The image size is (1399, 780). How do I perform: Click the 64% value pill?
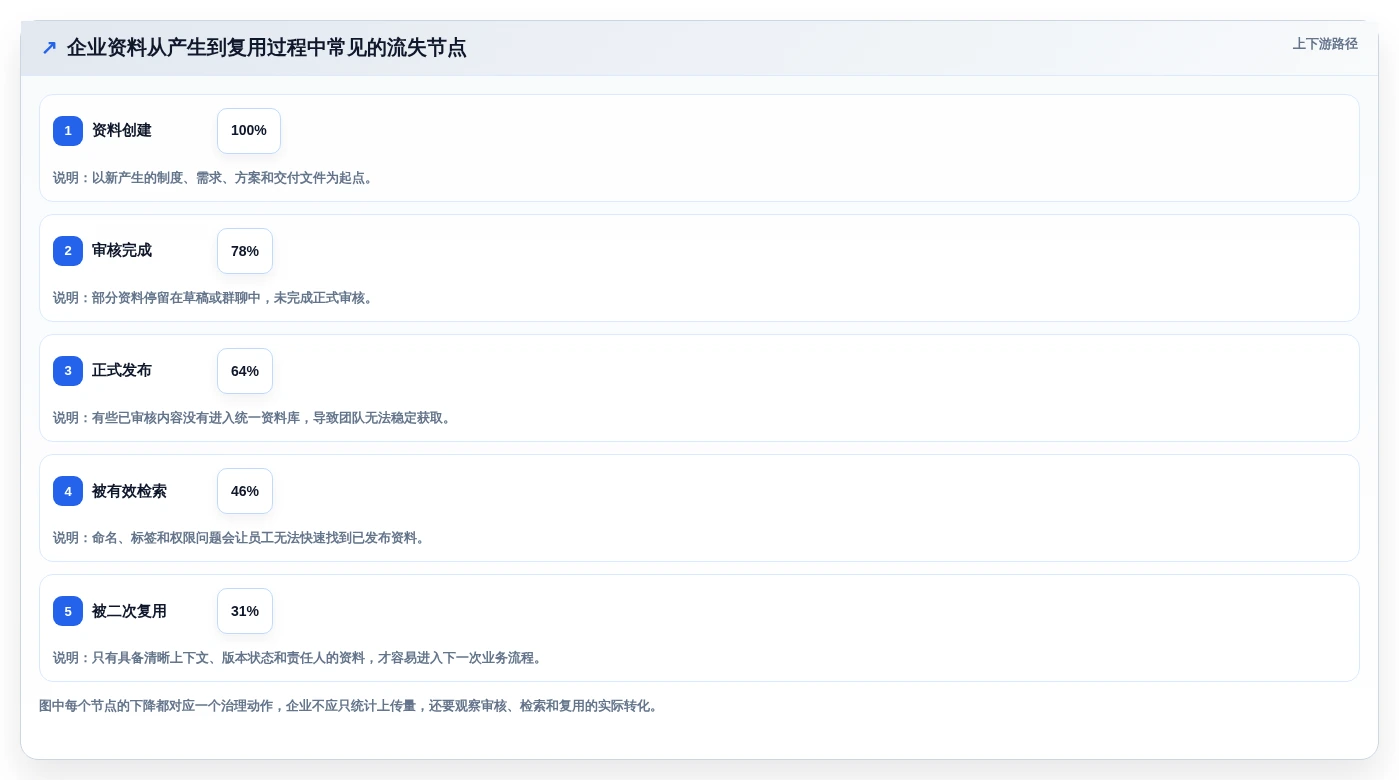(245, 371)
